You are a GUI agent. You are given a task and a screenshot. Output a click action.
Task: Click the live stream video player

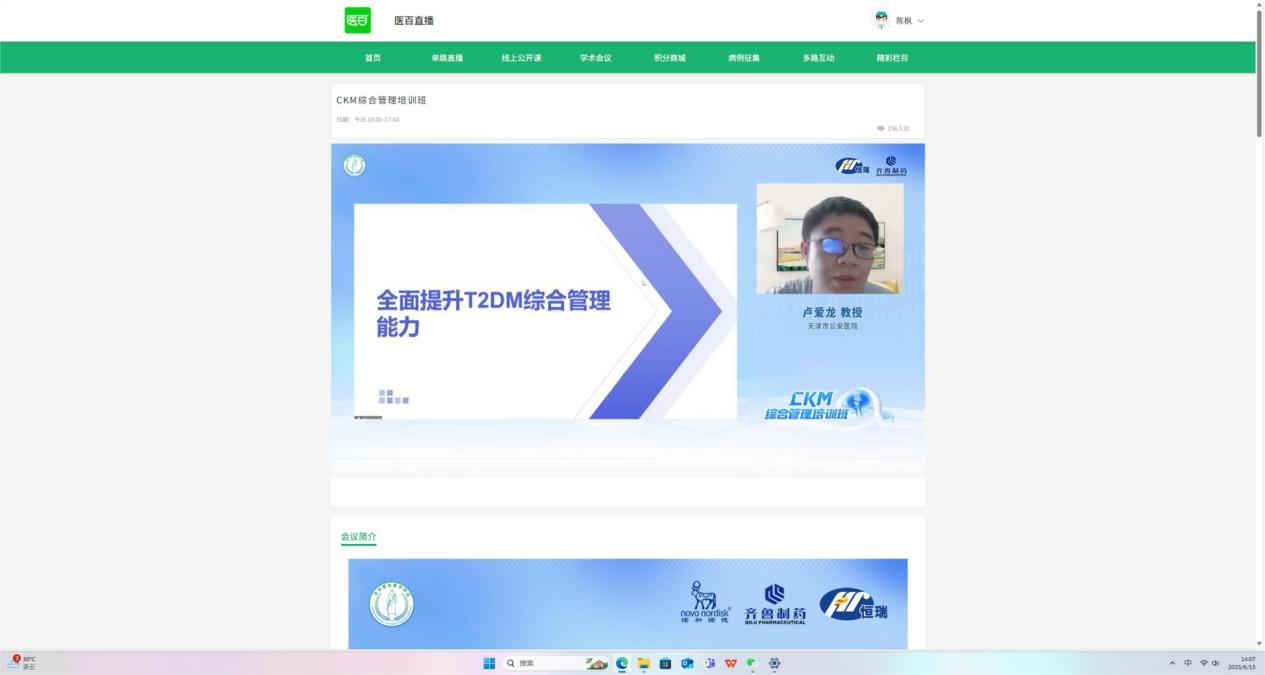(627, 310)
